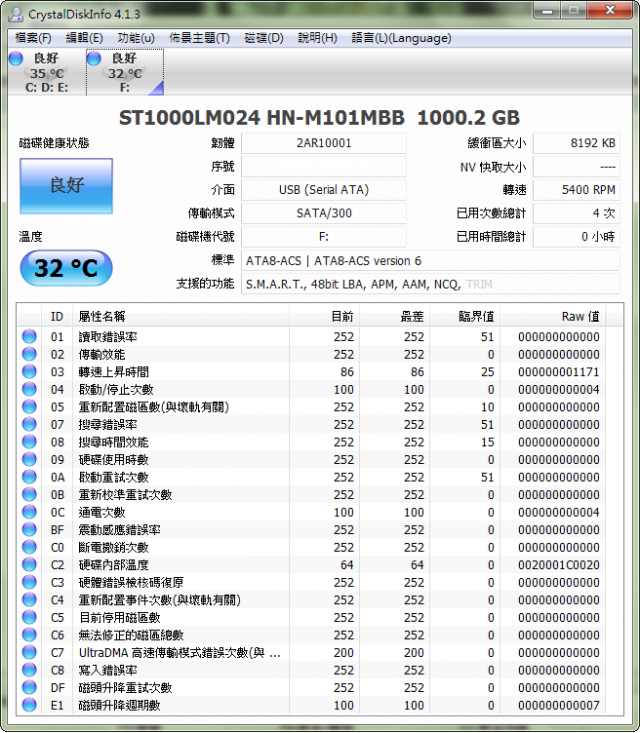The width and height of the screenshot is (640, 733).
Task: Click drive title ST1000LM024 HN-M101MBB 1000.2 GB
Action: 319,118
